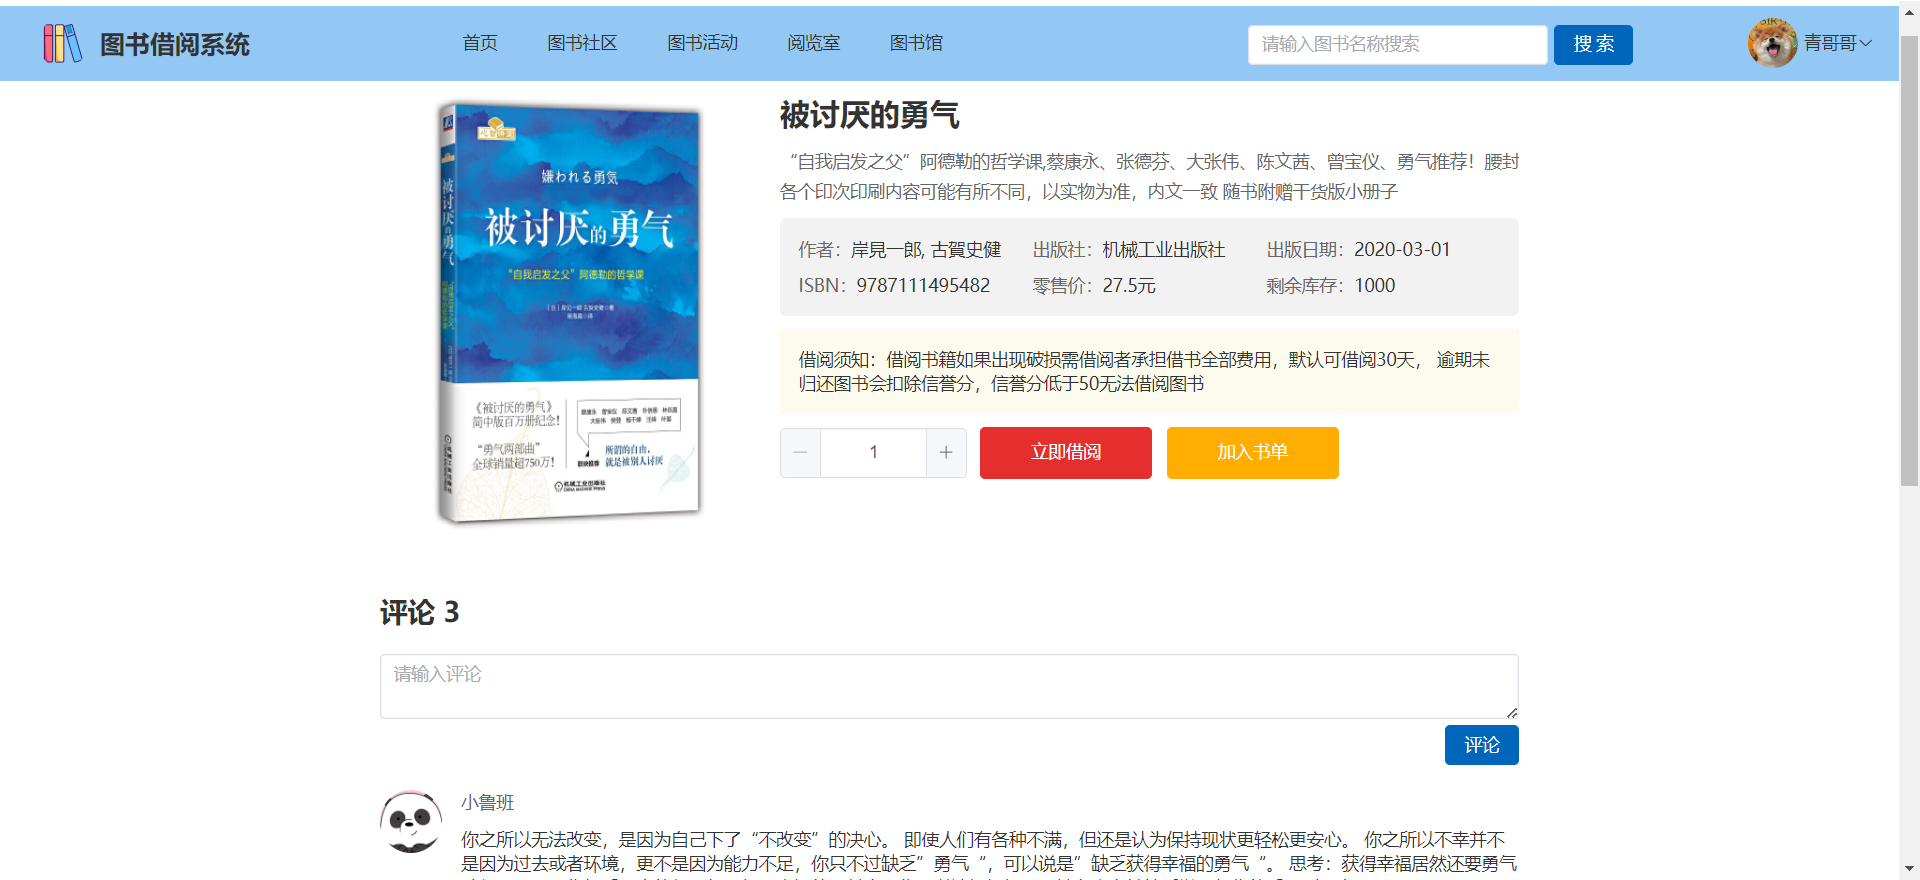
Task: Click the book title 被讨厌的勇气
Action: [870, 115]
